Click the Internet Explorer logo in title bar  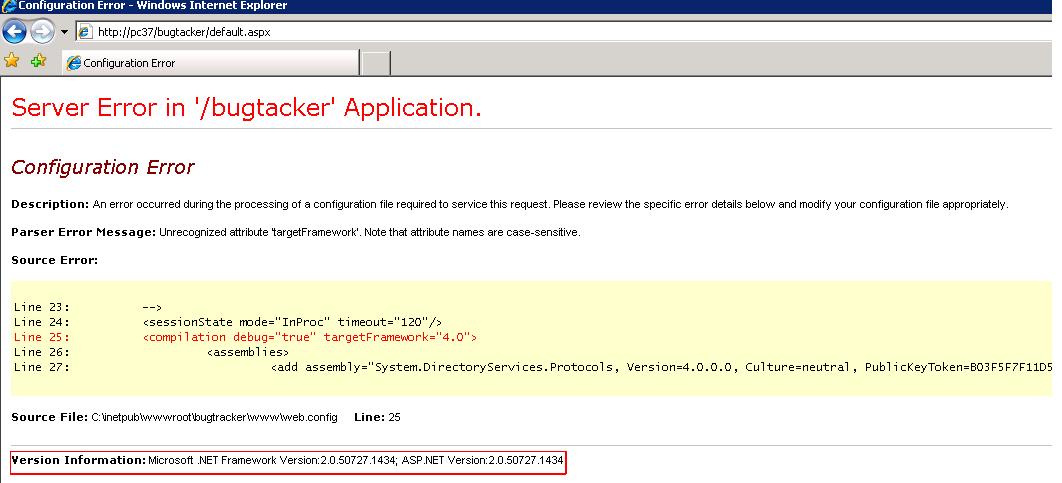coord(8,6)
